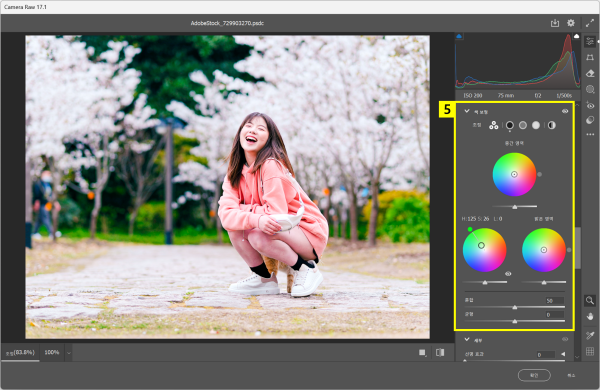
Task: Open the Presets overlapping circles icon
Action: coord(590,120)
